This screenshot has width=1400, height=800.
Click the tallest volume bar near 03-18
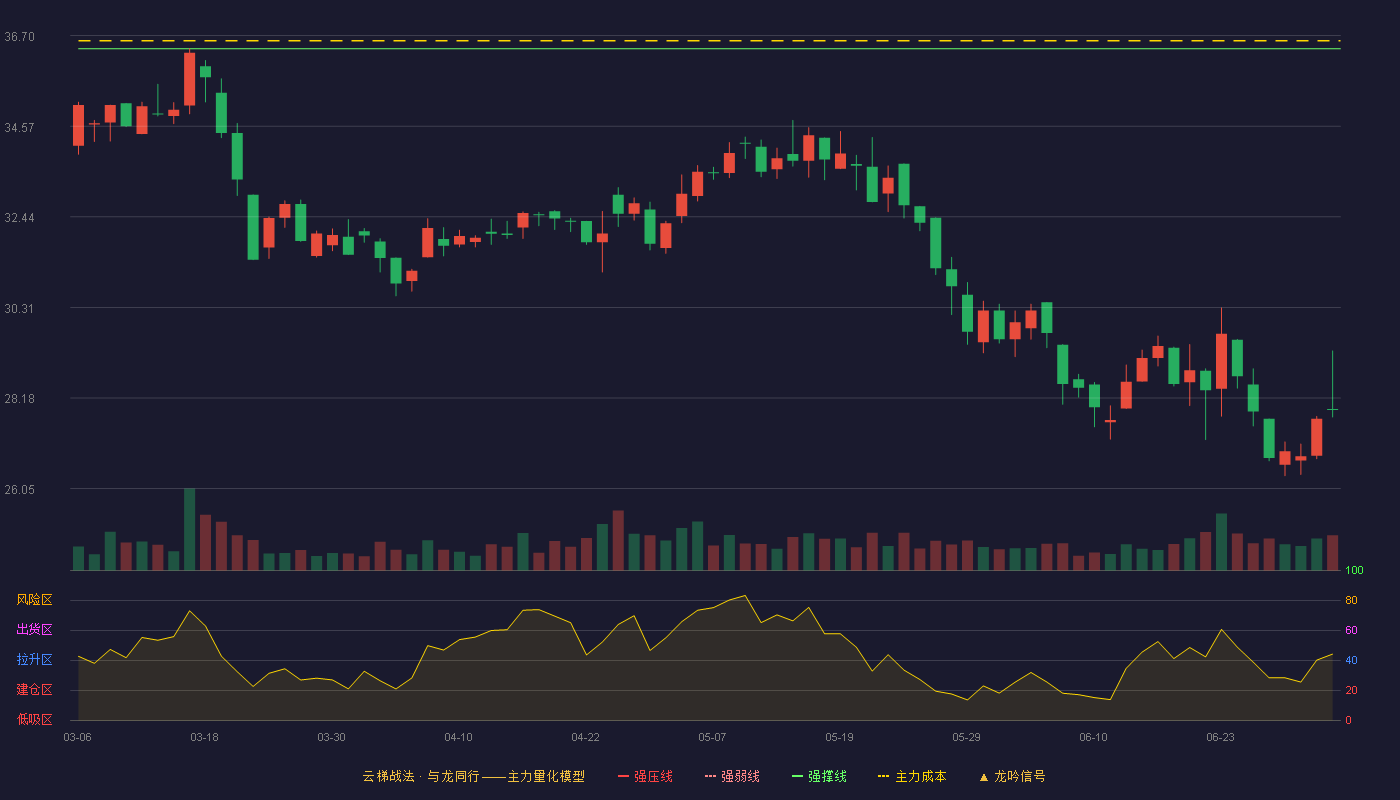point(189,529)
